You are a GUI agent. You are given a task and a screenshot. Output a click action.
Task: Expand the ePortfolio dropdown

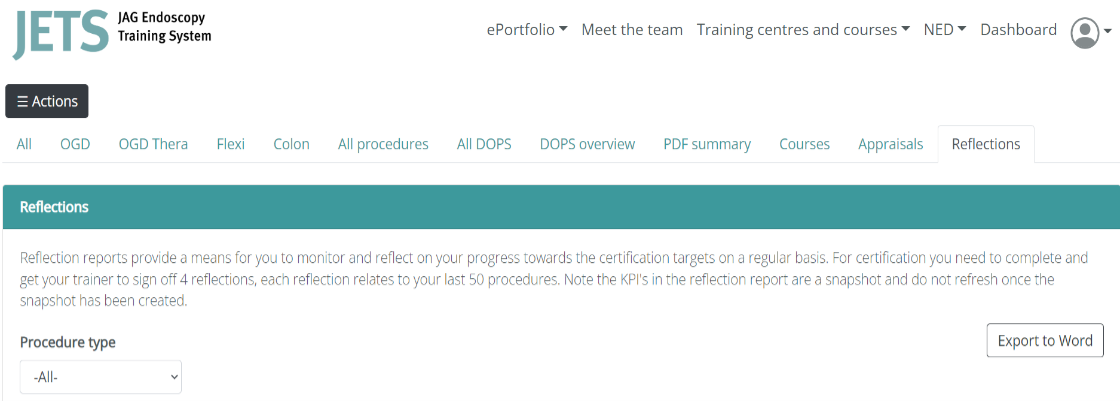(x=527, y=30)
